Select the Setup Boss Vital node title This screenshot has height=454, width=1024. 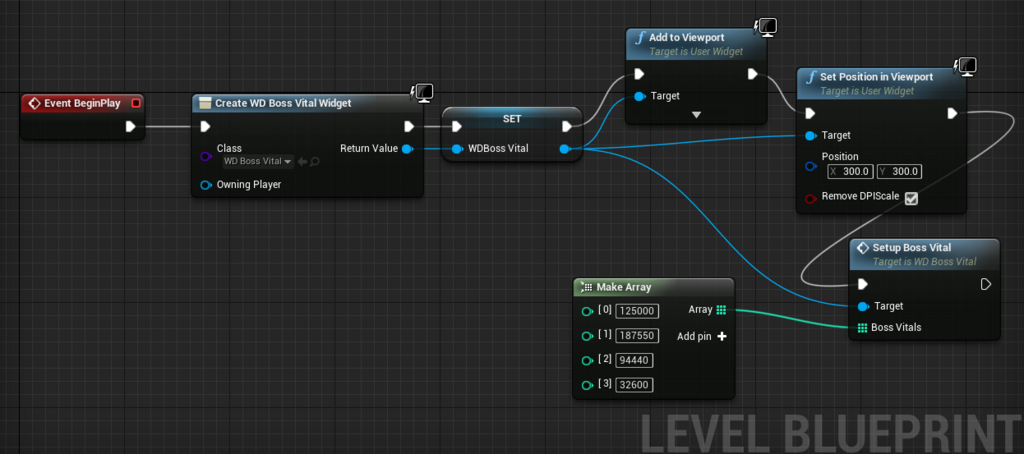tap(912, 248)
